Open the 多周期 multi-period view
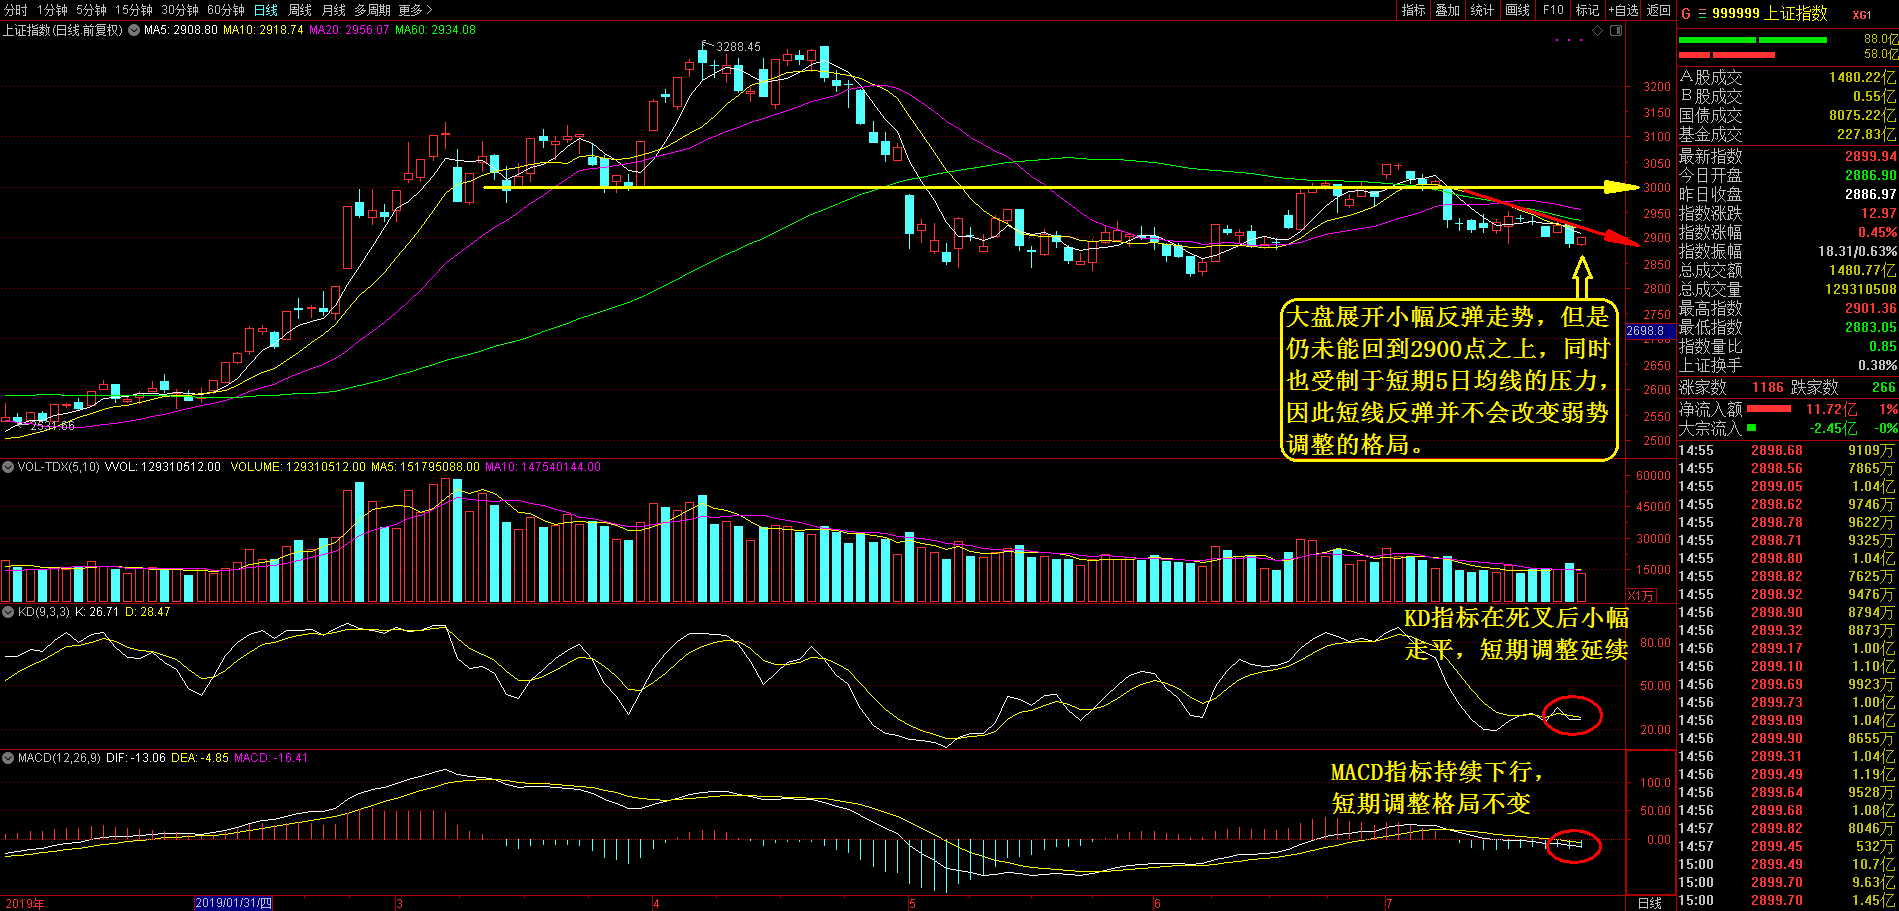This screenshot has height=911, width=1899. (x=372, y=10)
